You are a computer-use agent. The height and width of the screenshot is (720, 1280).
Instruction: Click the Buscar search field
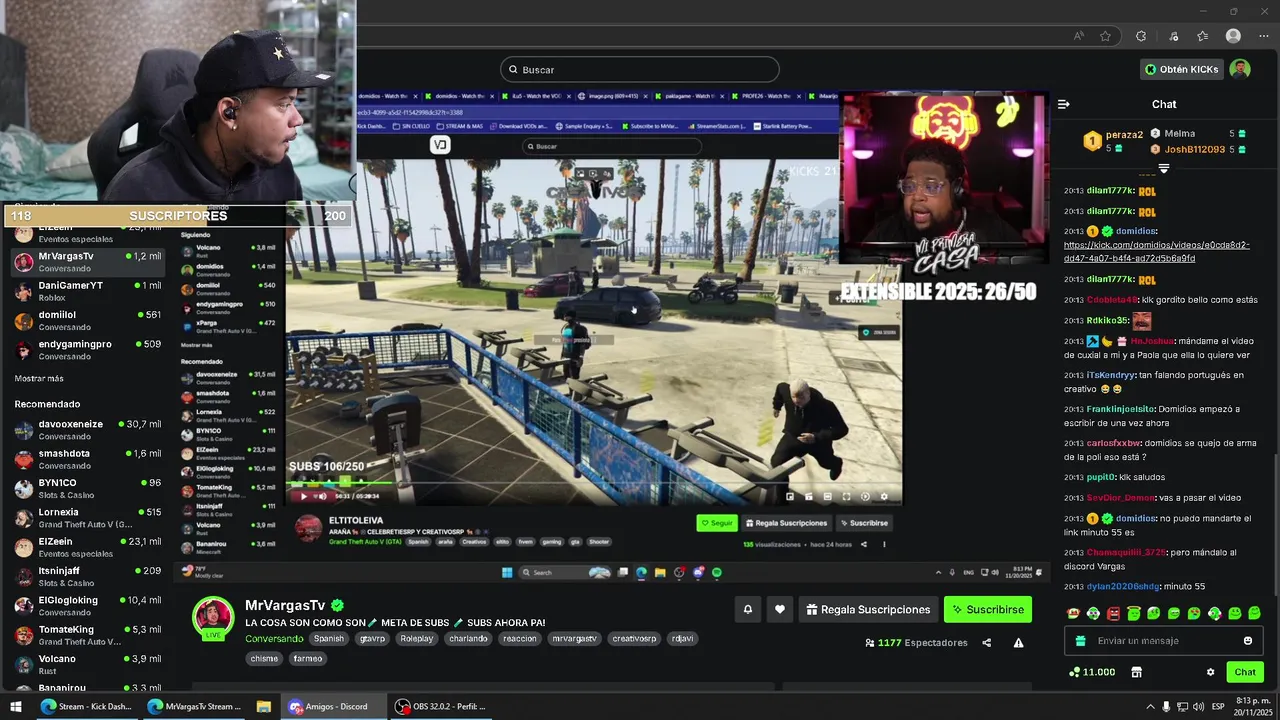click(640, 69)
